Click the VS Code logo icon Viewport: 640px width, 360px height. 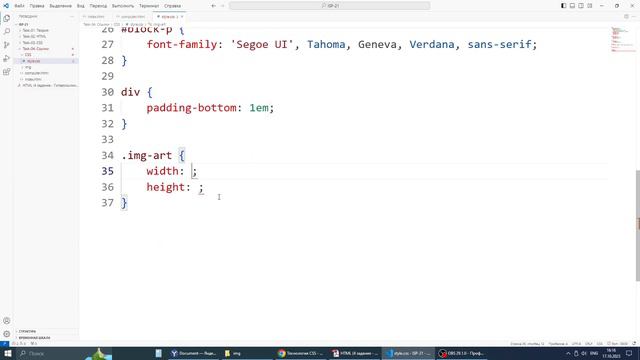6,6
